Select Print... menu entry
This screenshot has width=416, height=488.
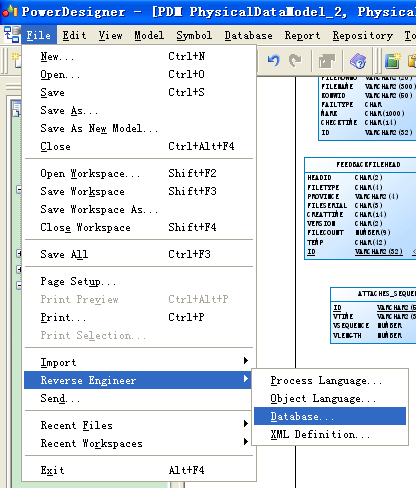[x=138, y=317]
